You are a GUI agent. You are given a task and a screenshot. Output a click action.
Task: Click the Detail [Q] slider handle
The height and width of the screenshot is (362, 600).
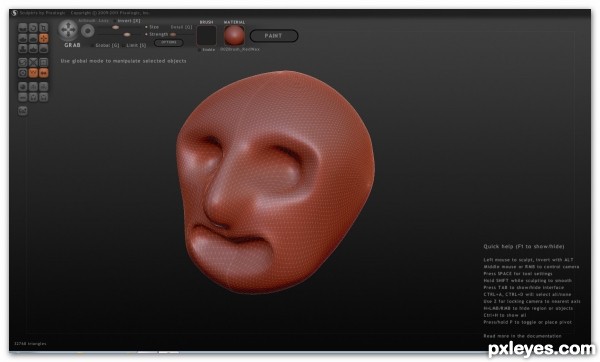coord(173,34)
